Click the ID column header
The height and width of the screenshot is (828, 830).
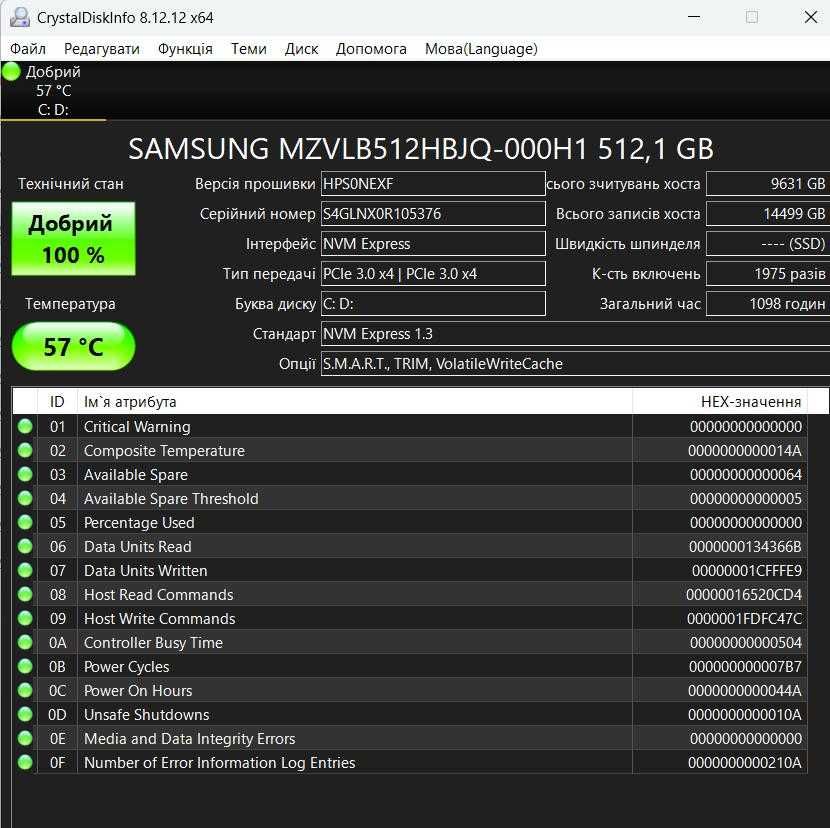pyautogui.click(x=57, y=402)
